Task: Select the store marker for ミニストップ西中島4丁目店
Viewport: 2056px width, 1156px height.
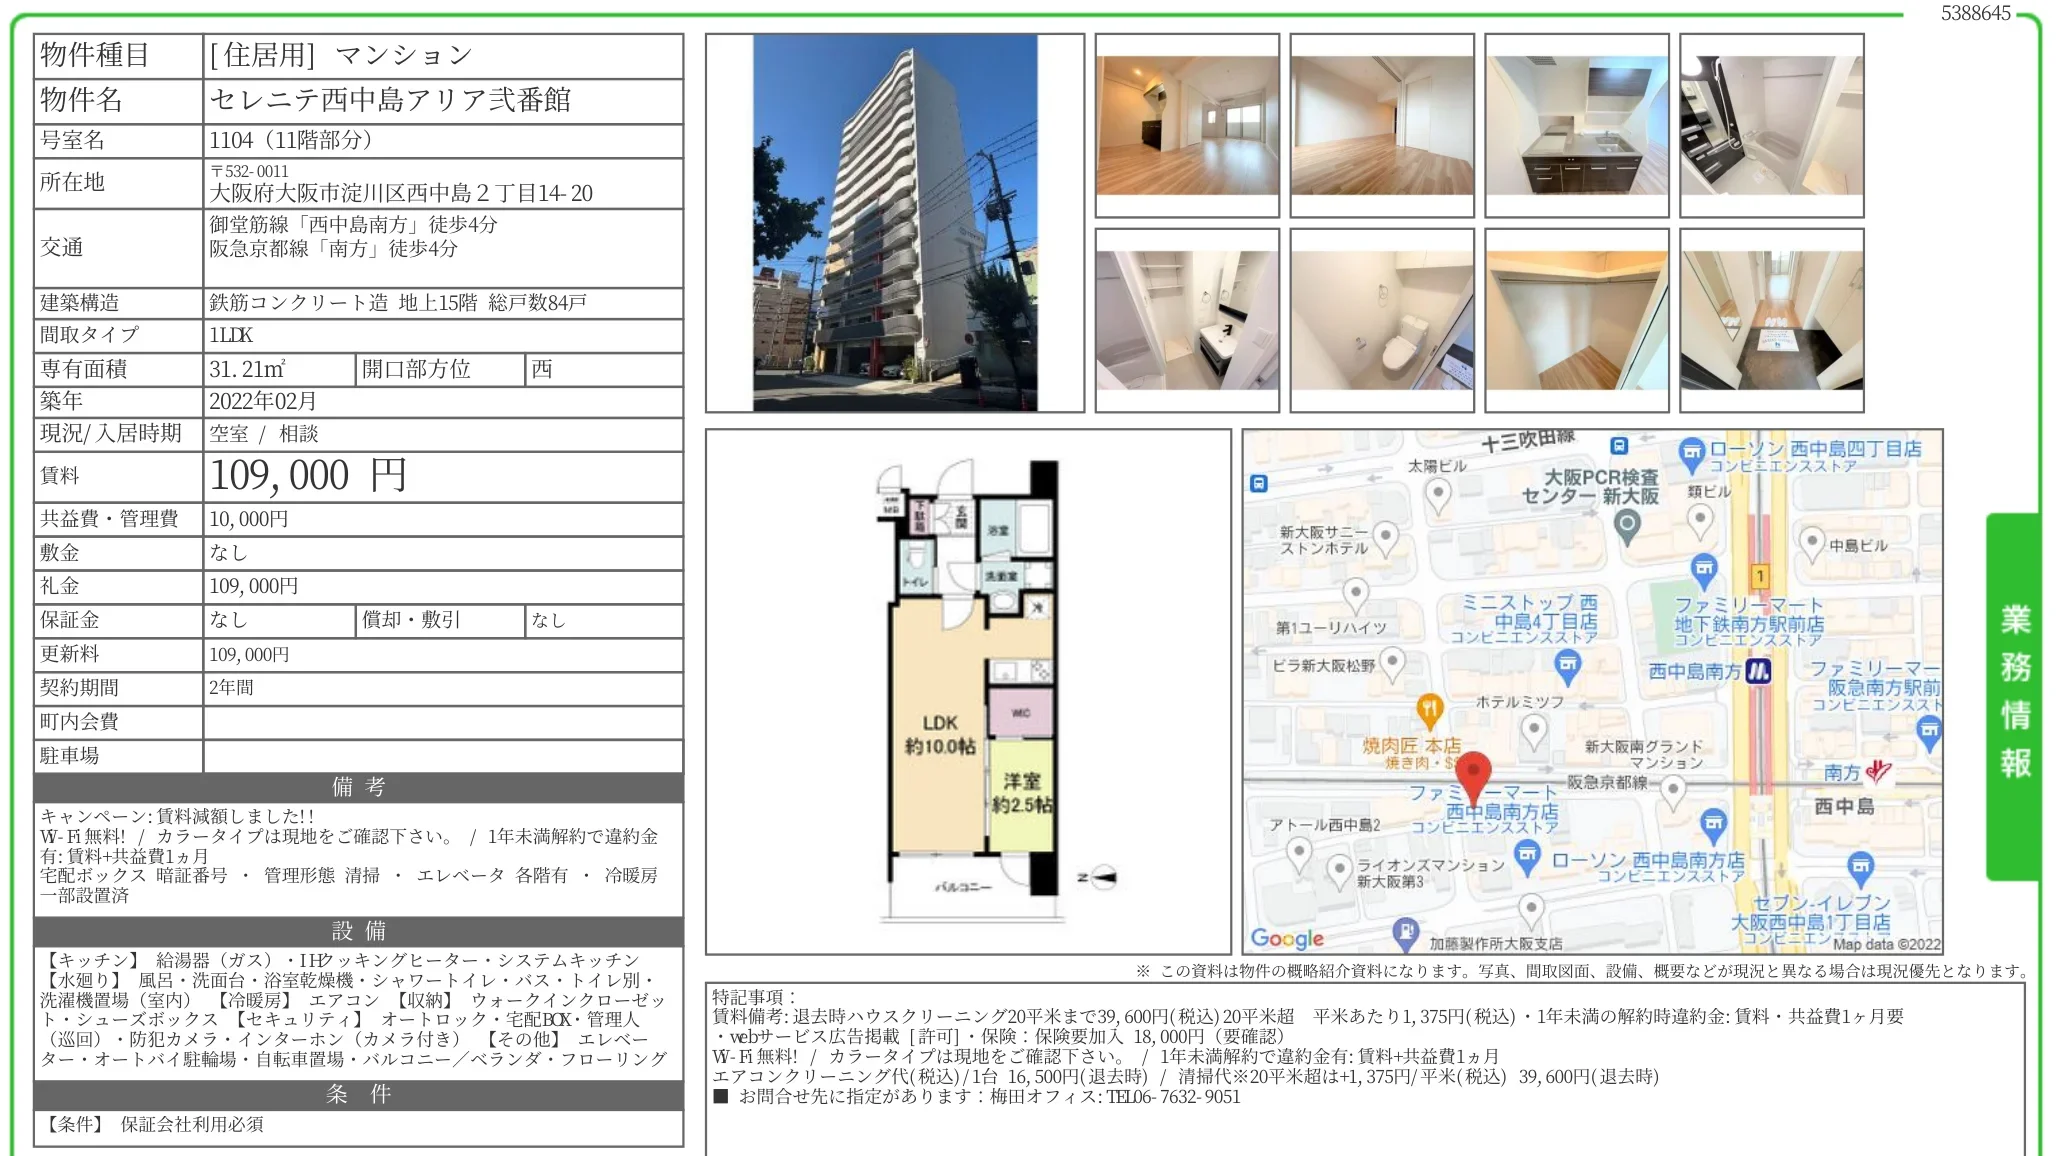Action: click(1567, 665)
